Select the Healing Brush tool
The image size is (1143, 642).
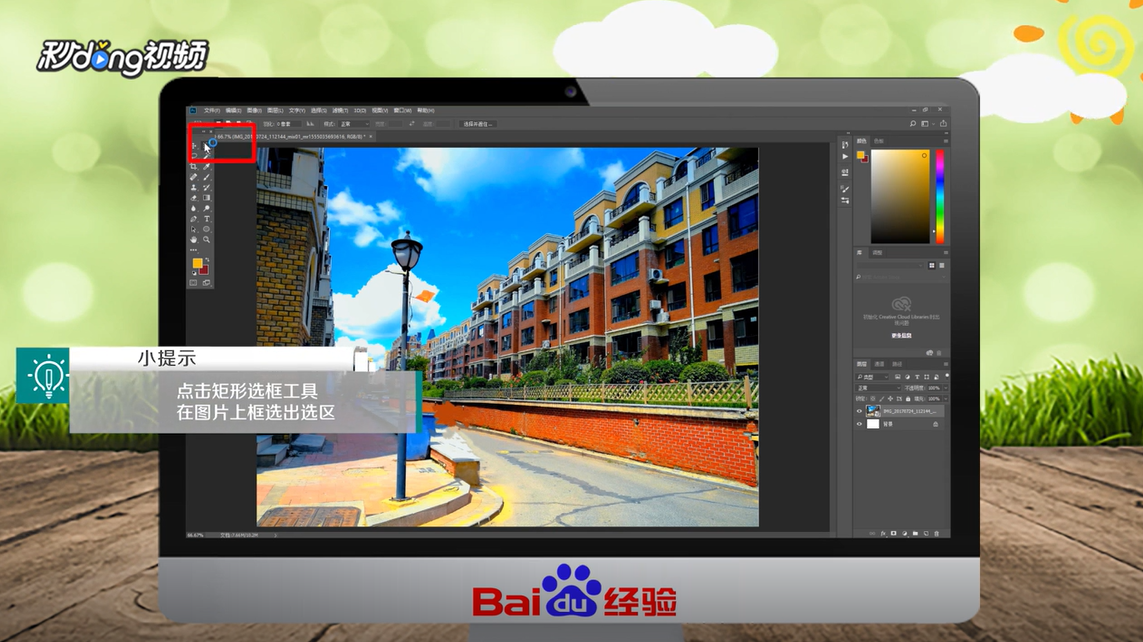[x=193, y=177]
